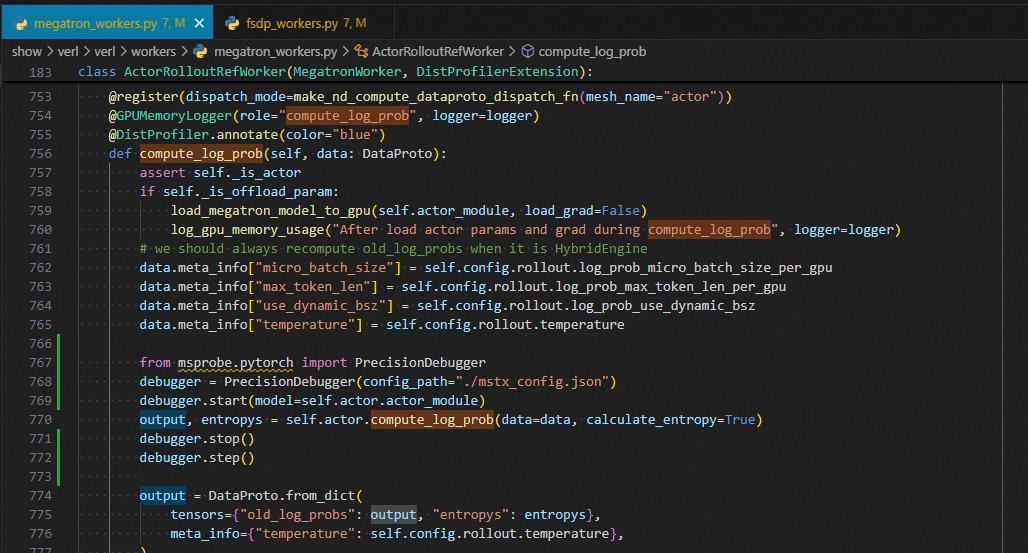This screenshot has width=1028, height=553.
Task: Open ActorRolloutRefWorker breadcrumb class entry
Action: 437,51
